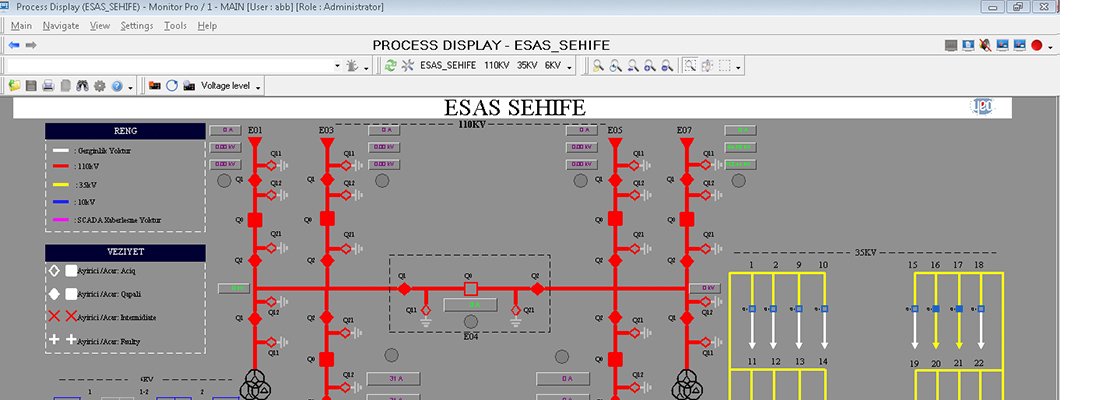Click the blue help question mark icon
Screen dimensions: 1100x400
point(116,87)
